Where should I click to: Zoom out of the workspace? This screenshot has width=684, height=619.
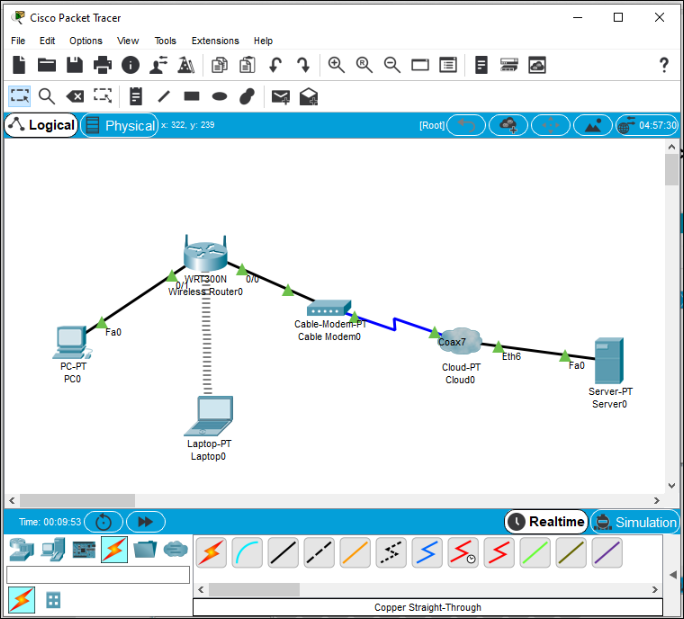click(x=392, y=65)
